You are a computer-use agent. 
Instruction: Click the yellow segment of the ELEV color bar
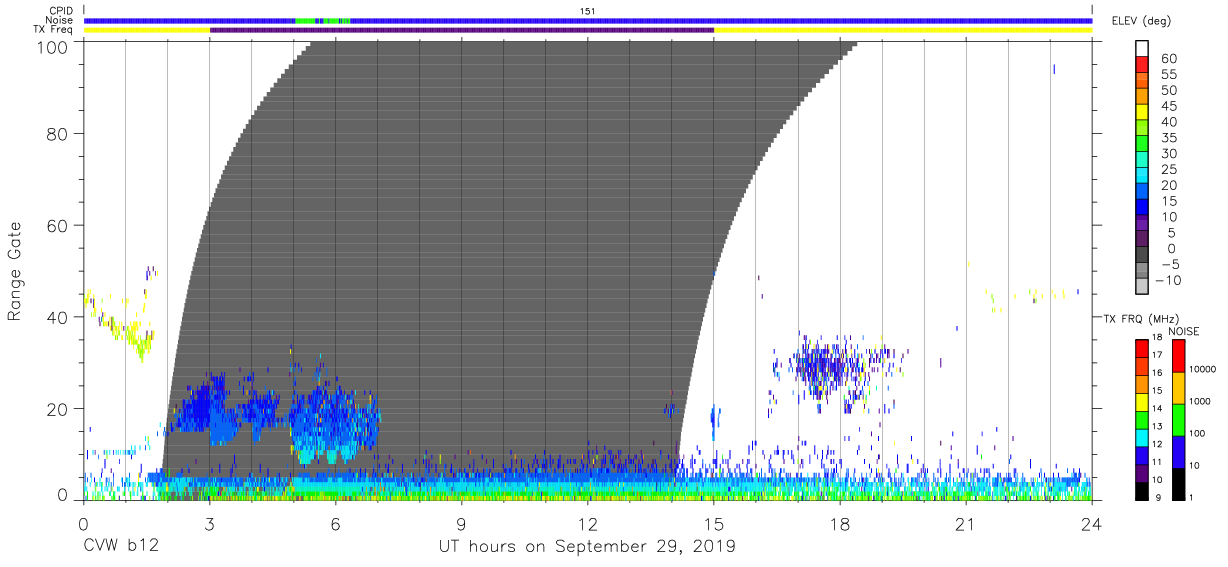point(1143,112)
